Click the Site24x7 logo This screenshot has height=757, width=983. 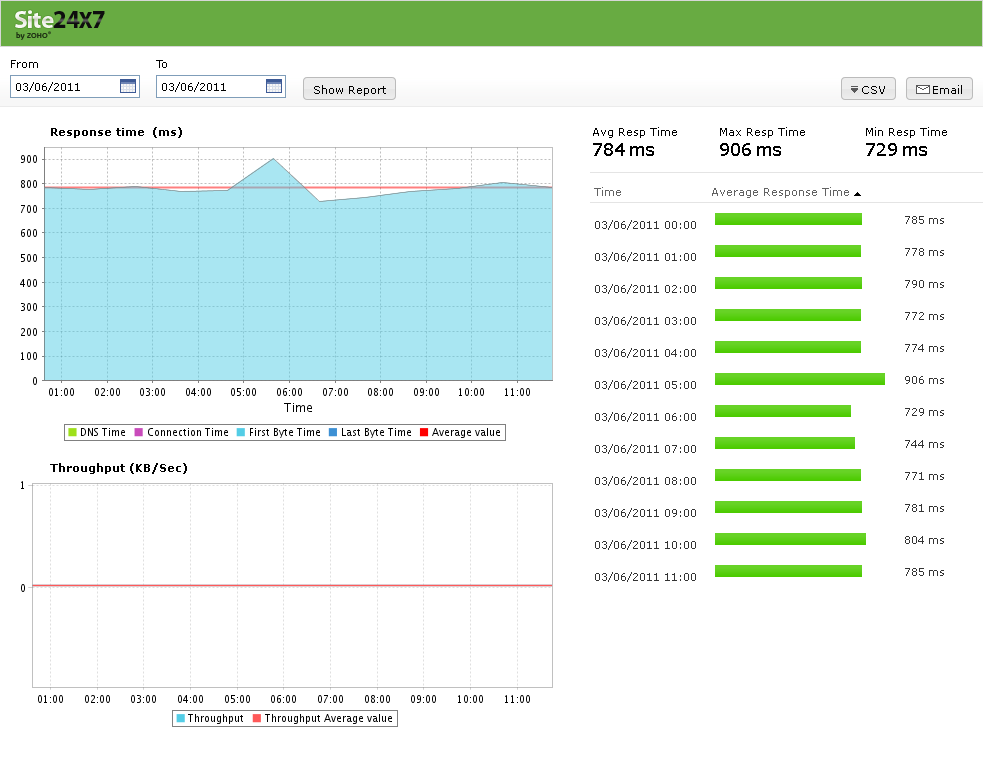pos(60,22)
